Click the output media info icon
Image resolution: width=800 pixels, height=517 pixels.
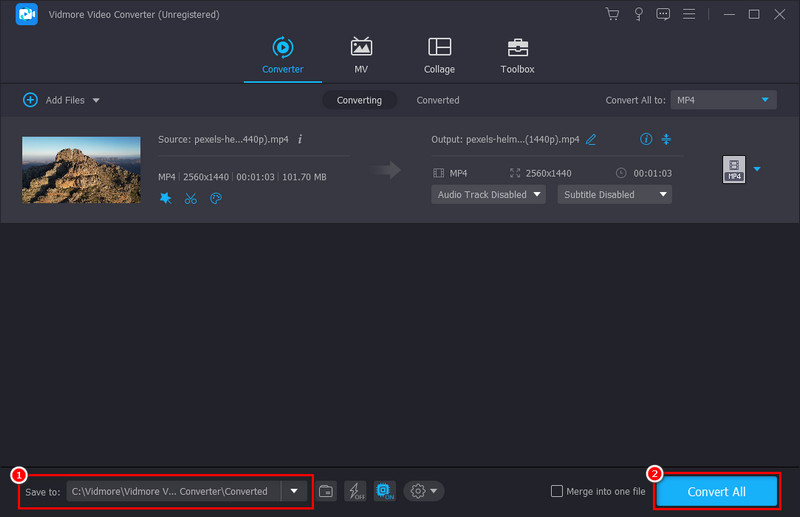[x=645, y=139]
